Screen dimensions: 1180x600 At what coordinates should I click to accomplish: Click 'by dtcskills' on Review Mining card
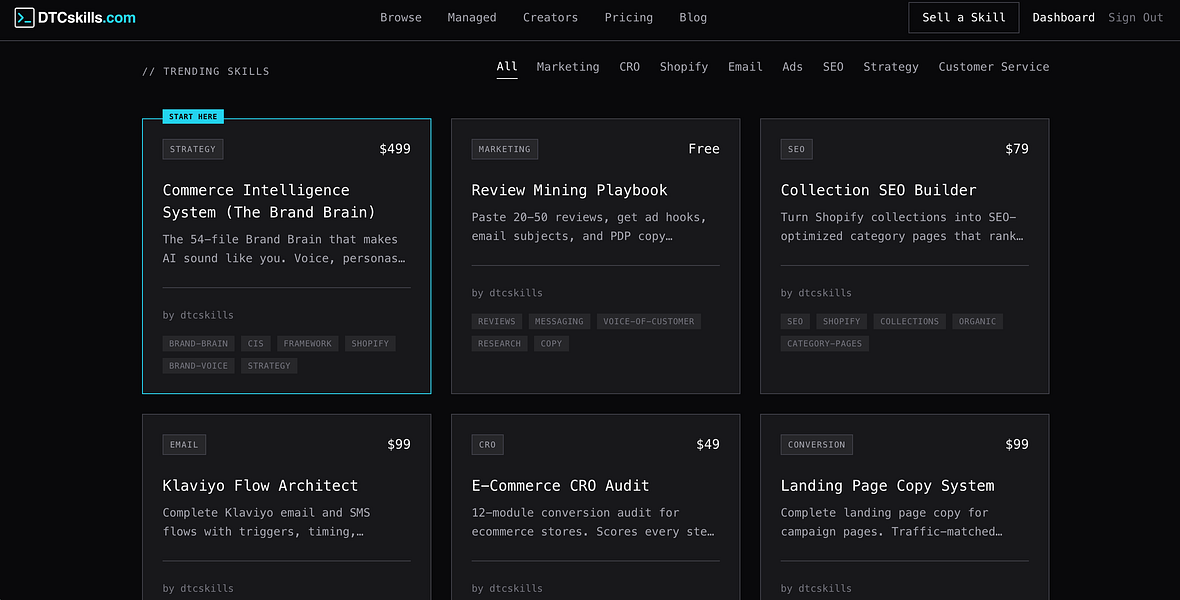pos(506,293)
